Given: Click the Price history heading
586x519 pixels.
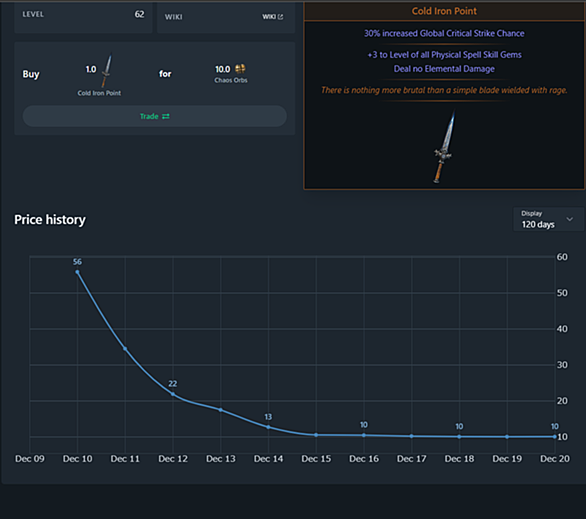Looking at the screenshot, I should pyautogui.click(x=50, y=220).
